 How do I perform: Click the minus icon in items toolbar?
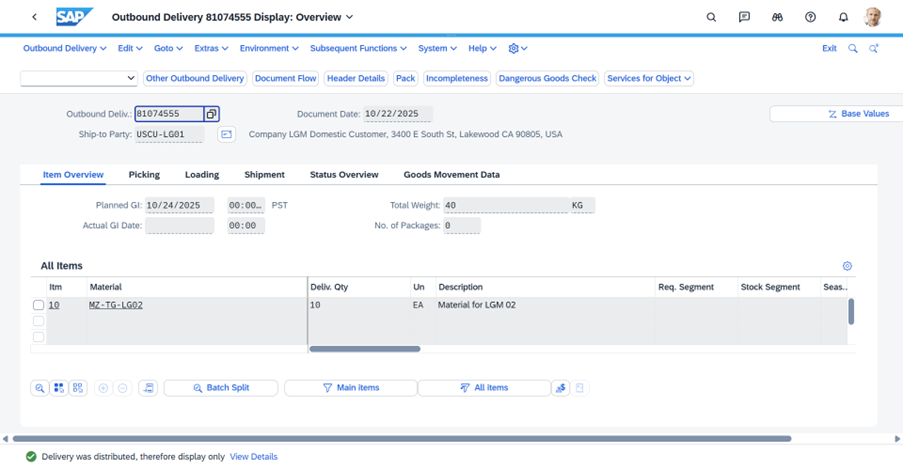(123, 388)
